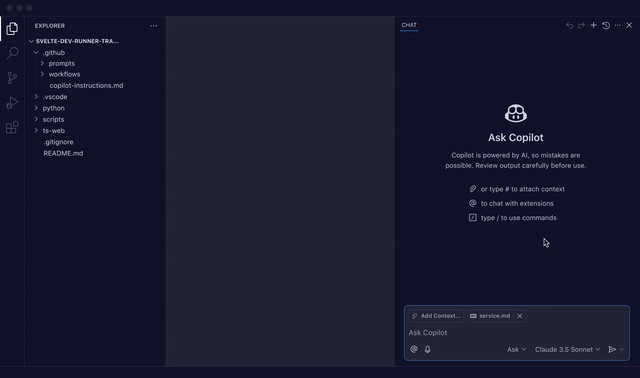
Task: Open chat panel more actions ellipsis
Action: pyautogui.click(x=618, y=25)
